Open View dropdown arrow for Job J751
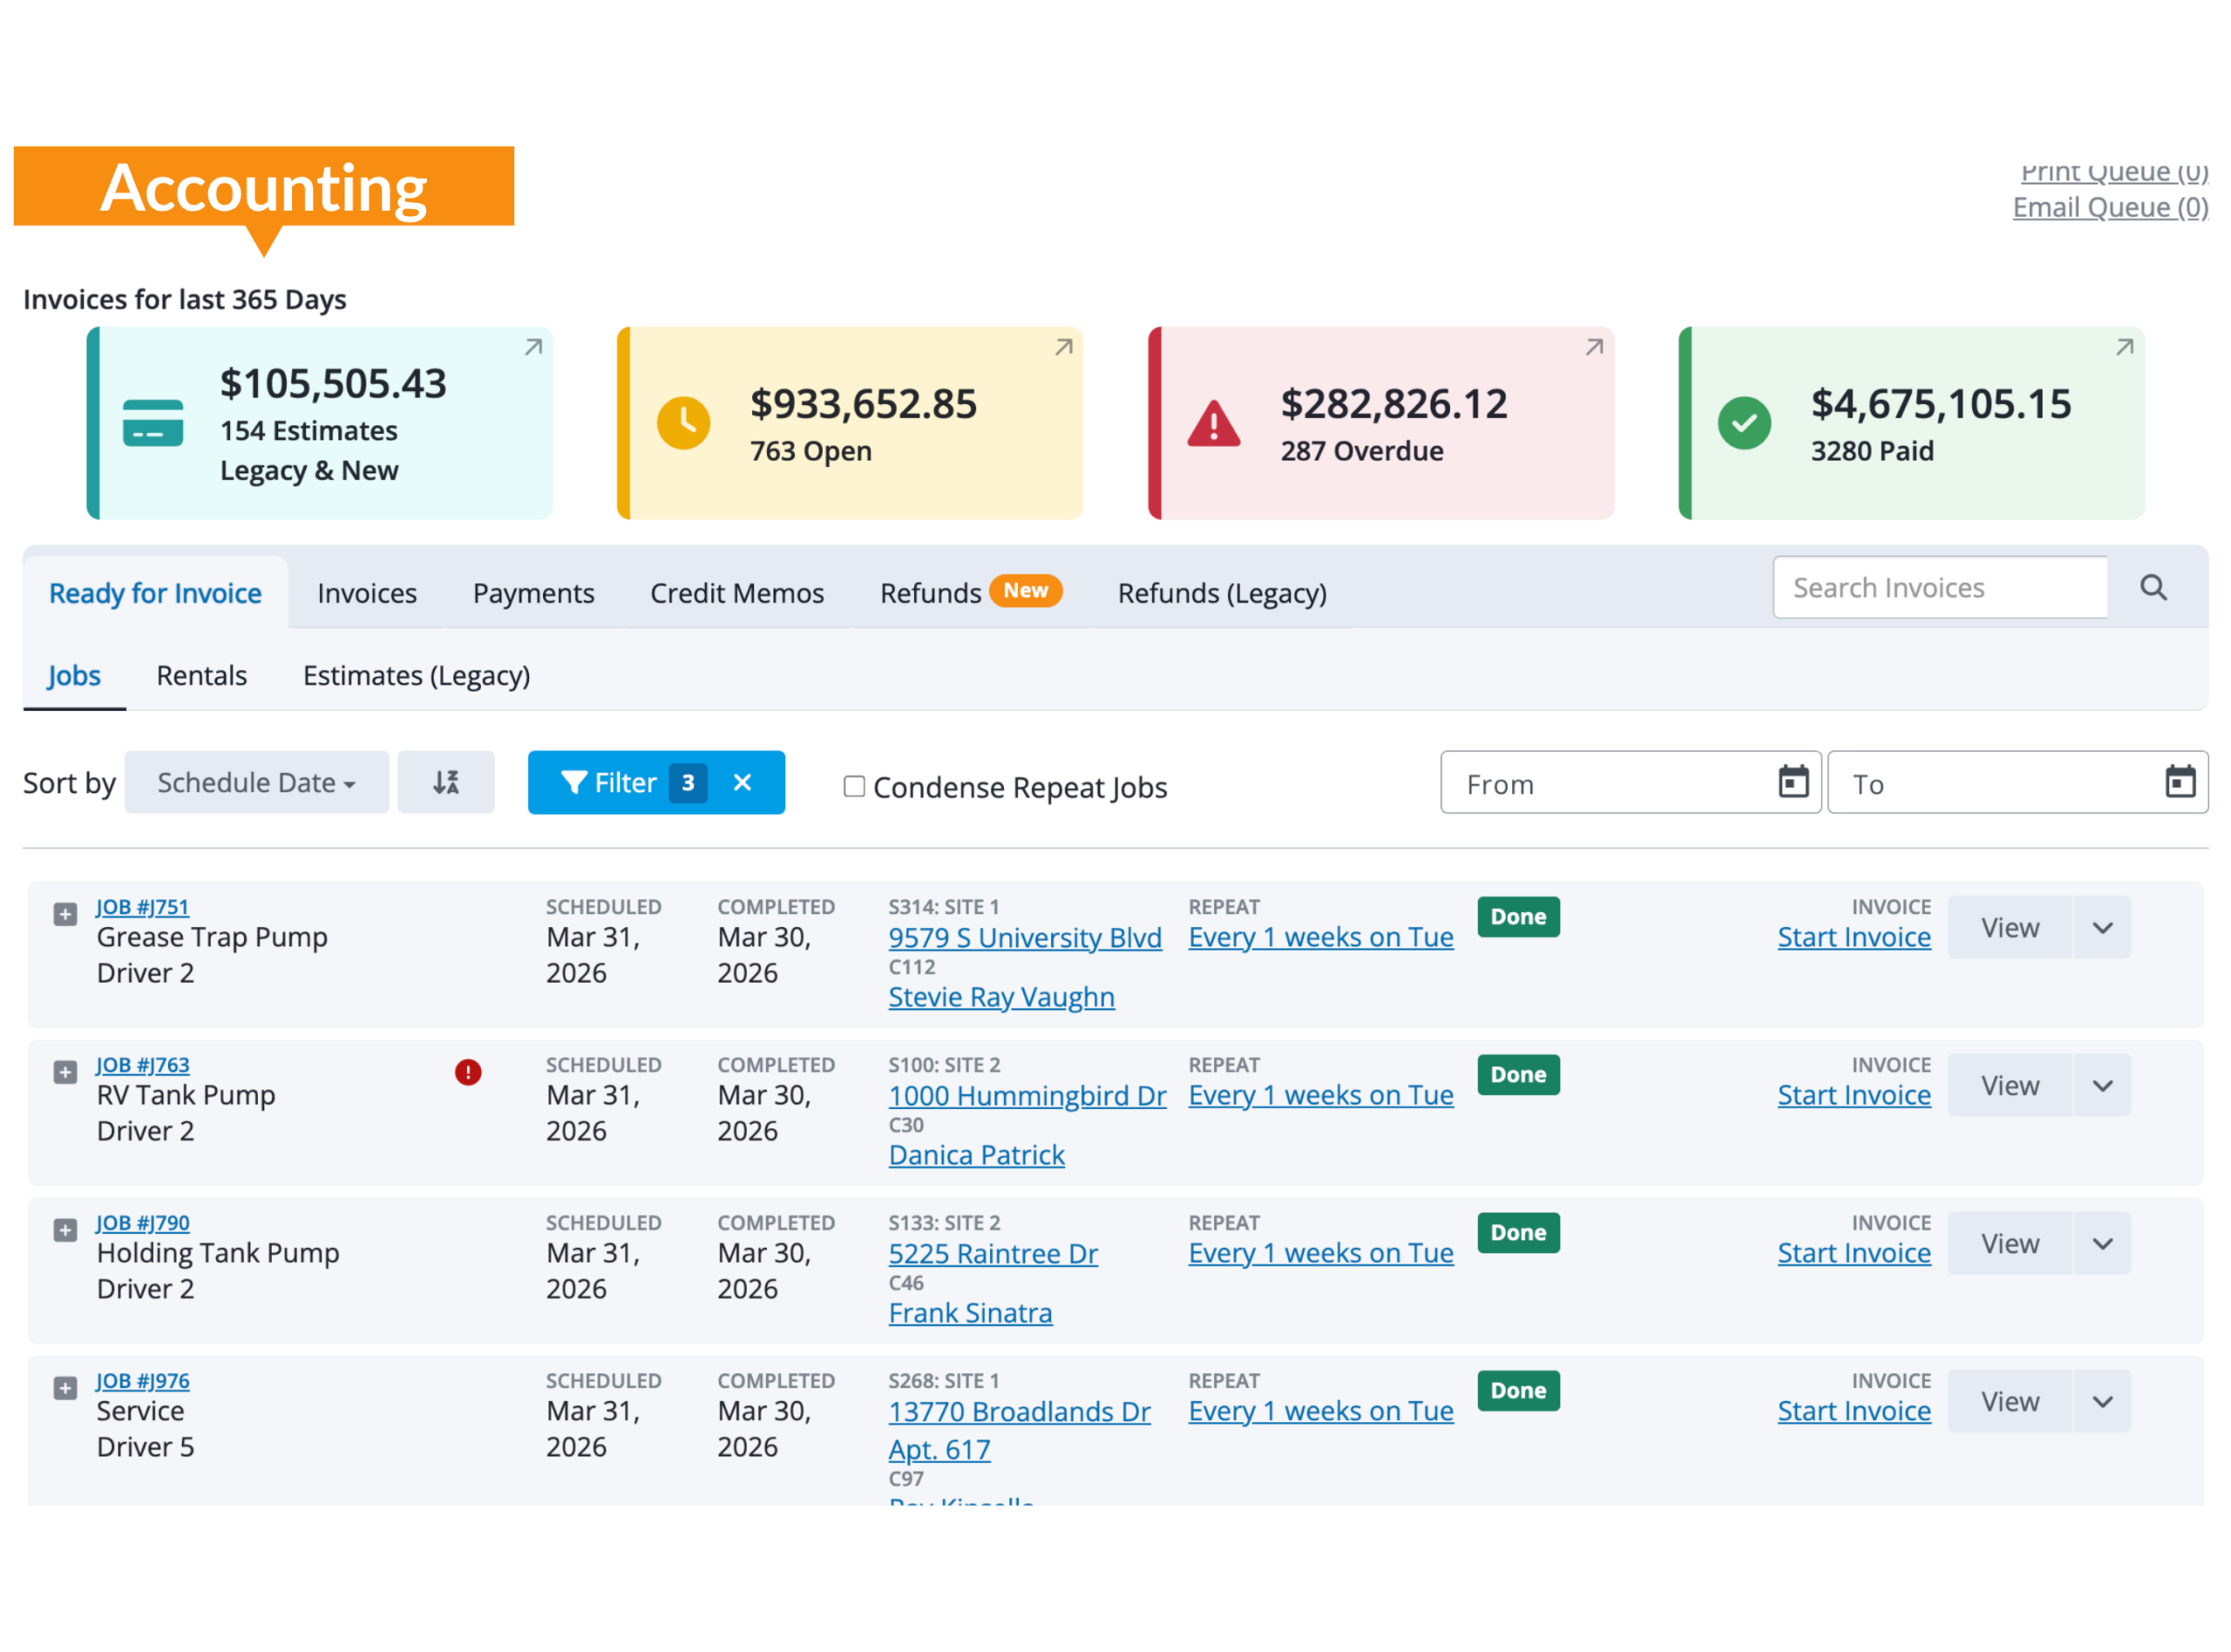2231x1652 pixels. point(2102,928)
